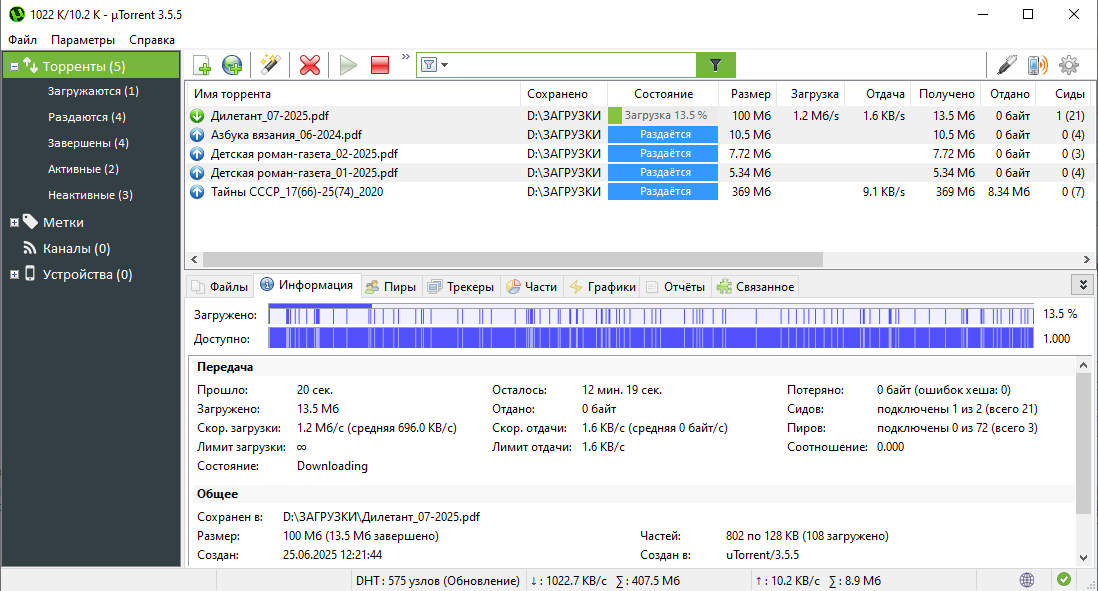Sort by the Загрузка column header
Screen dimensions: 1098x591
coord(812,94)
